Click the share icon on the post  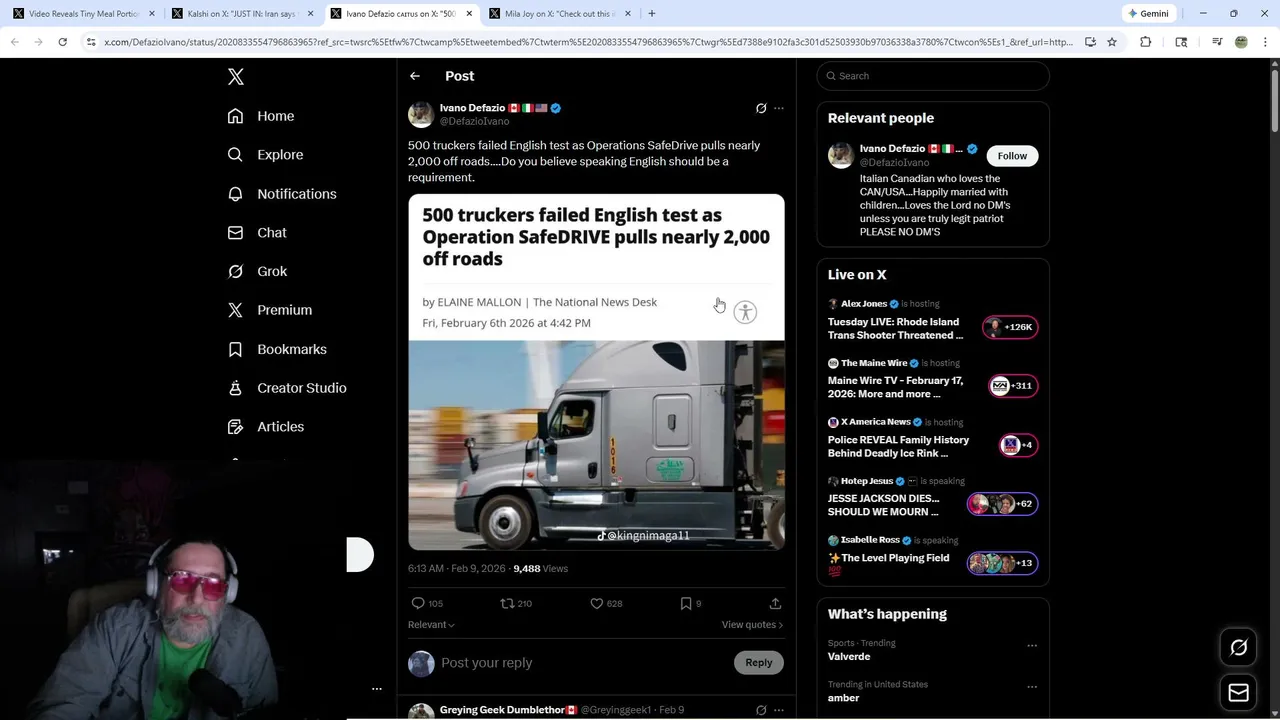click(x=775, y=603)
